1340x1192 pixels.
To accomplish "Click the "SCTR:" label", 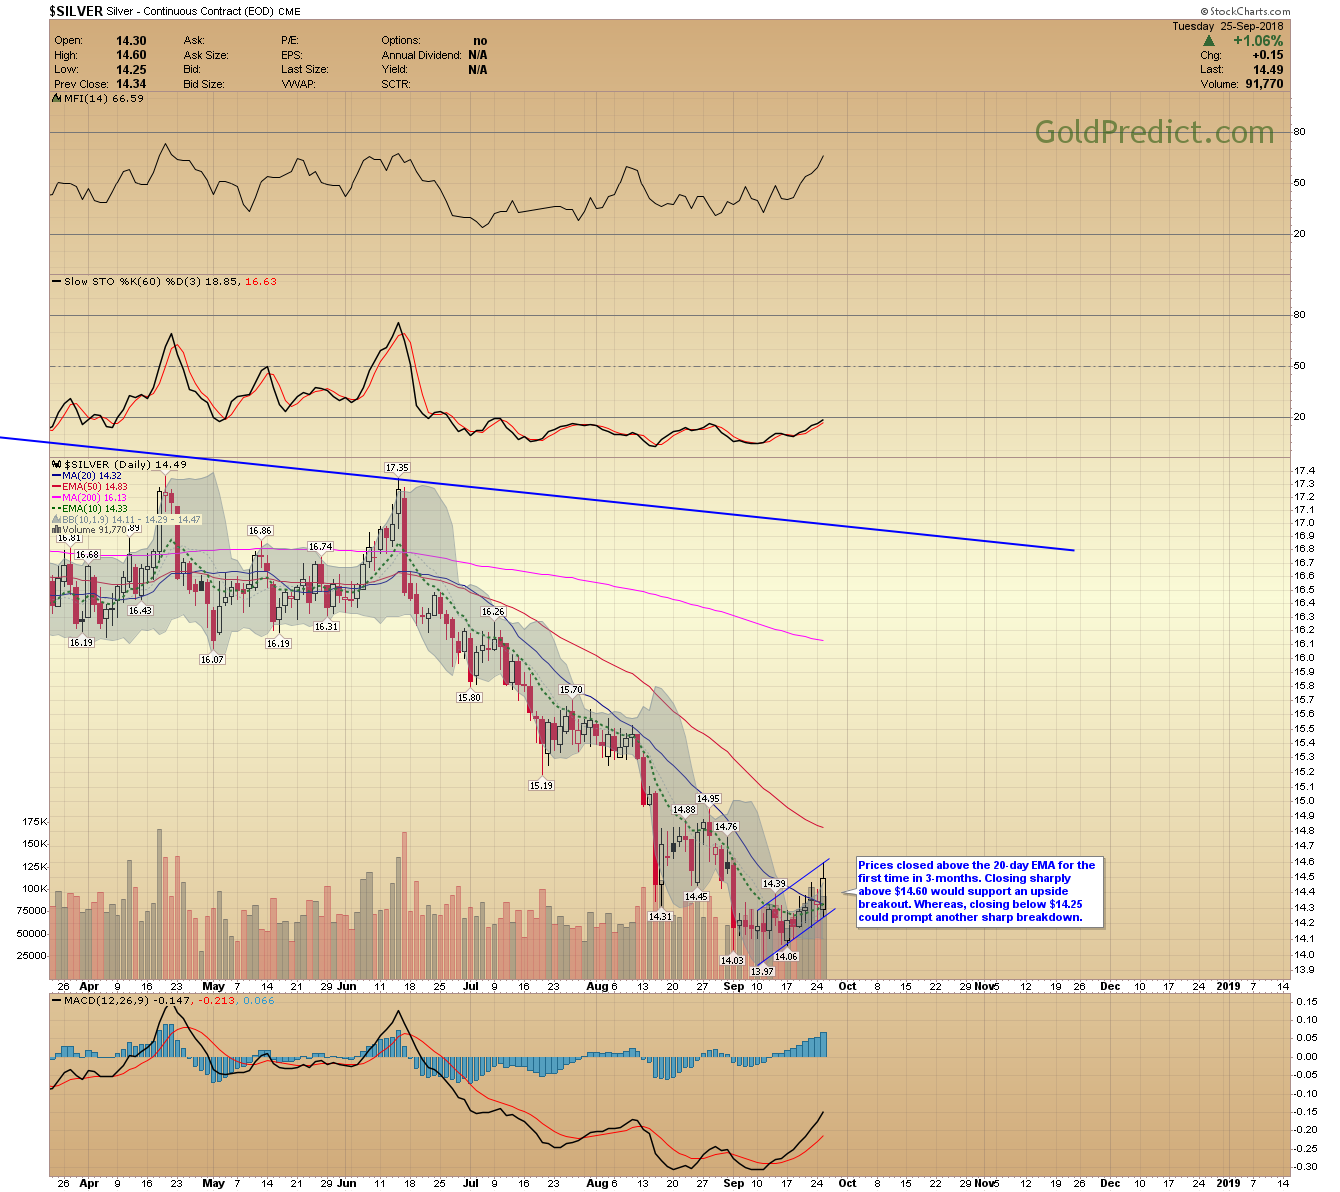I will pos(396,85).
